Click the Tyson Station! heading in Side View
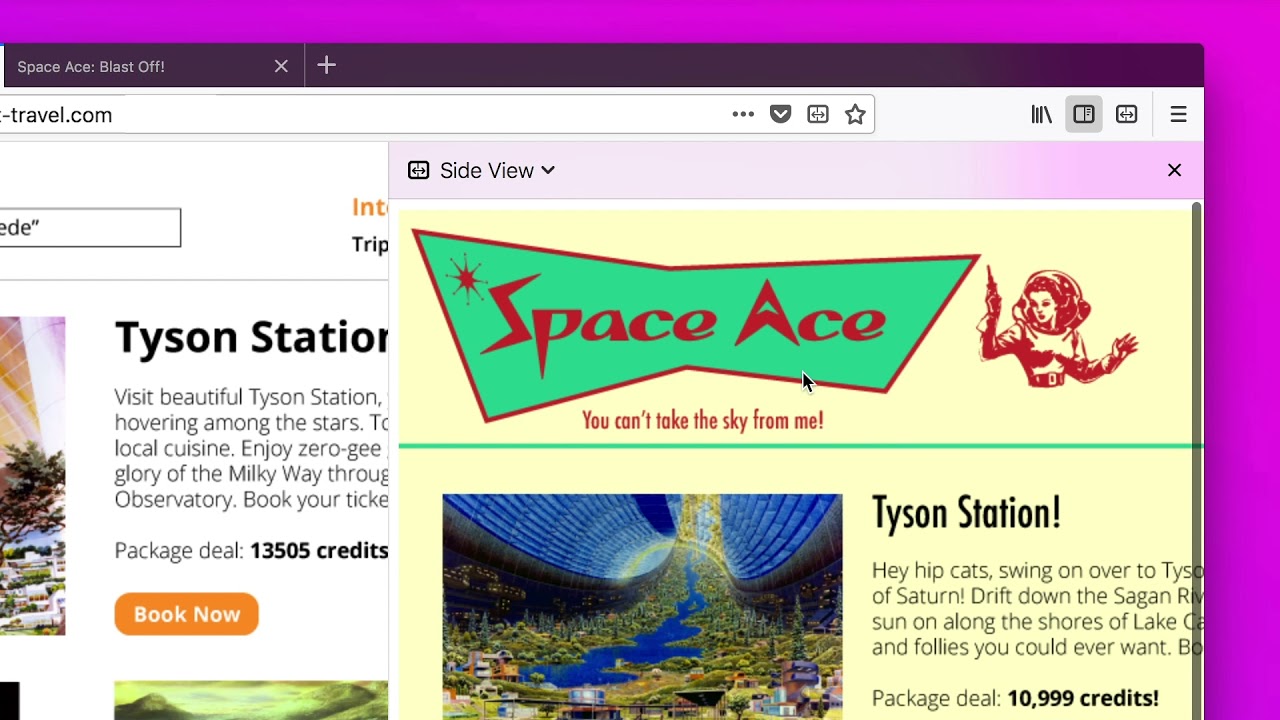This screenshot has width=1280, height=720. 966,513
